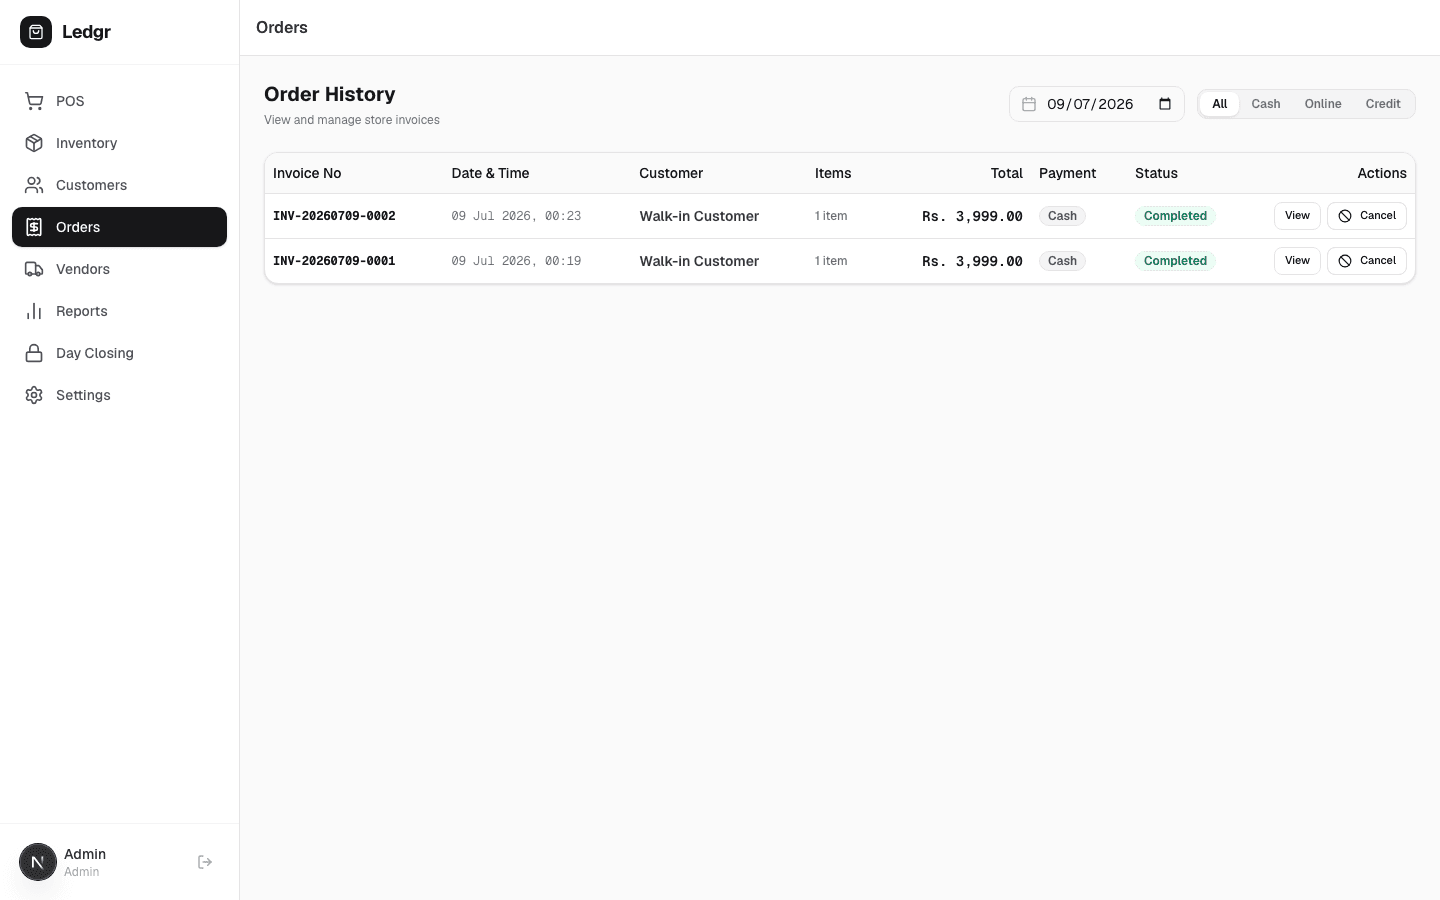Image resolution: width=1440 pixels, height=900 pixels.
Task: Click the Status column header
Action: click(x=1156, y=173)
